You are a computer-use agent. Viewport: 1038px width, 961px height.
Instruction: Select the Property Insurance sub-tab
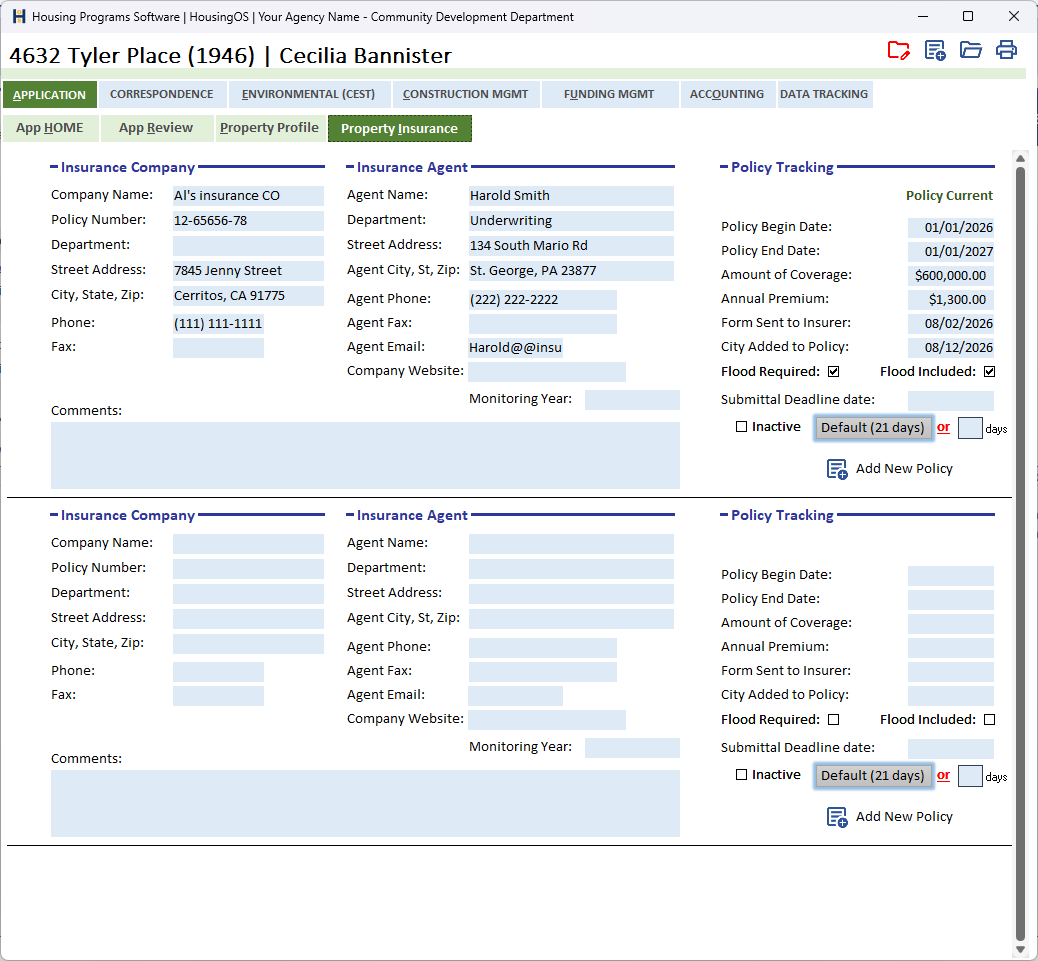(x=400, y=128)
